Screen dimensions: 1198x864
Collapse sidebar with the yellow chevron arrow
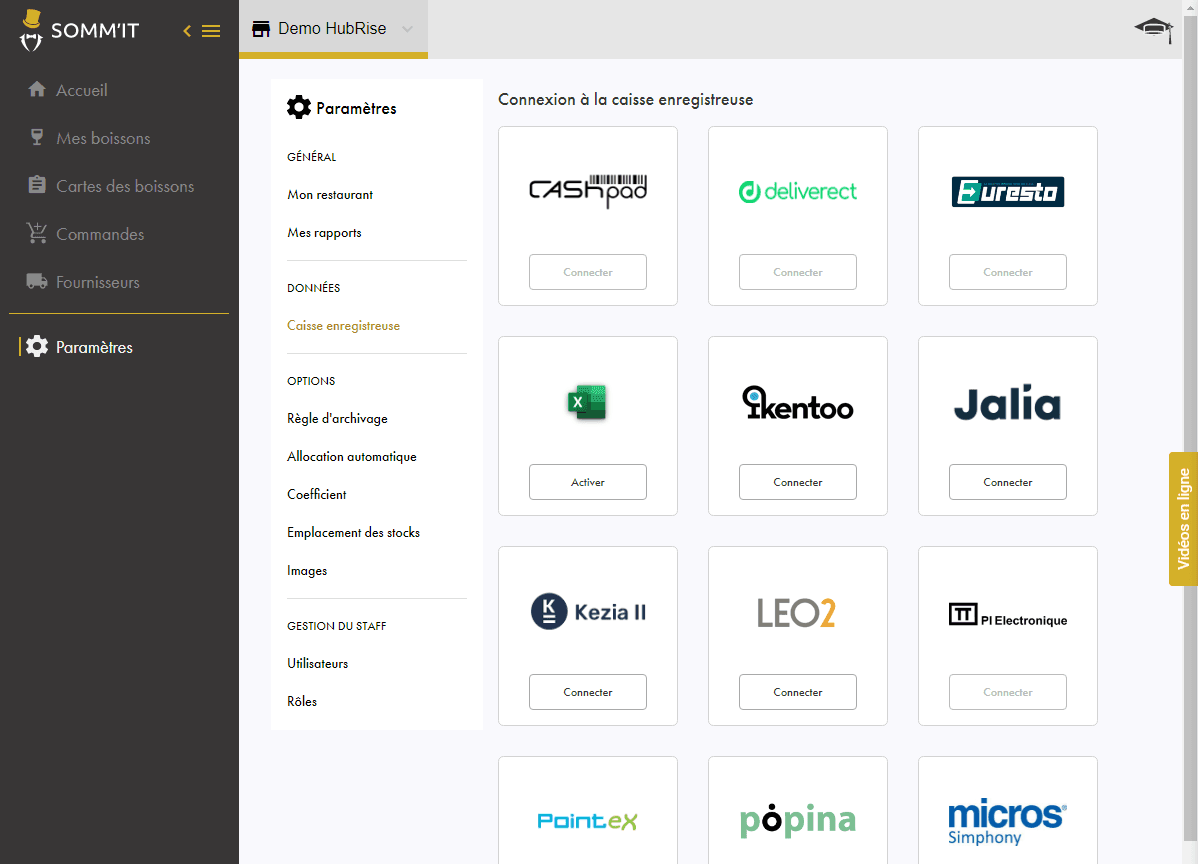[x=187, y=31]
